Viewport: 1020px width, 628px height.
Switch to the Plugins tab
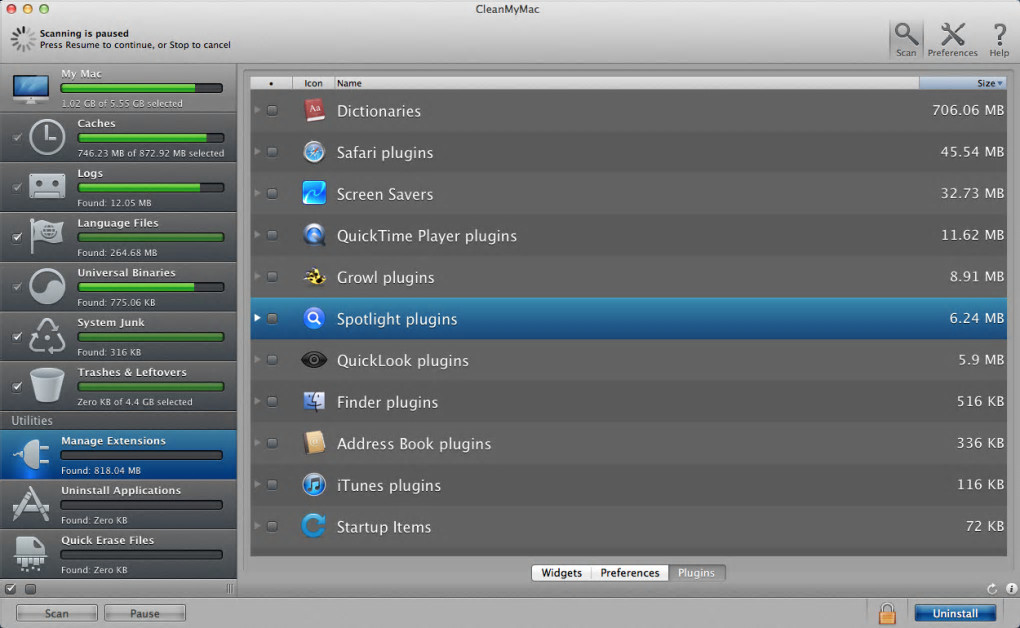(x=696, y=573)
